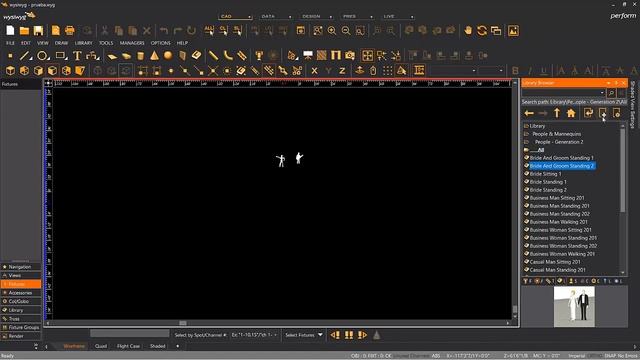Save the file with the floppy disk icon
This screenshot has height=360, width=640.
pyautogui.click(x=38, y=31)
